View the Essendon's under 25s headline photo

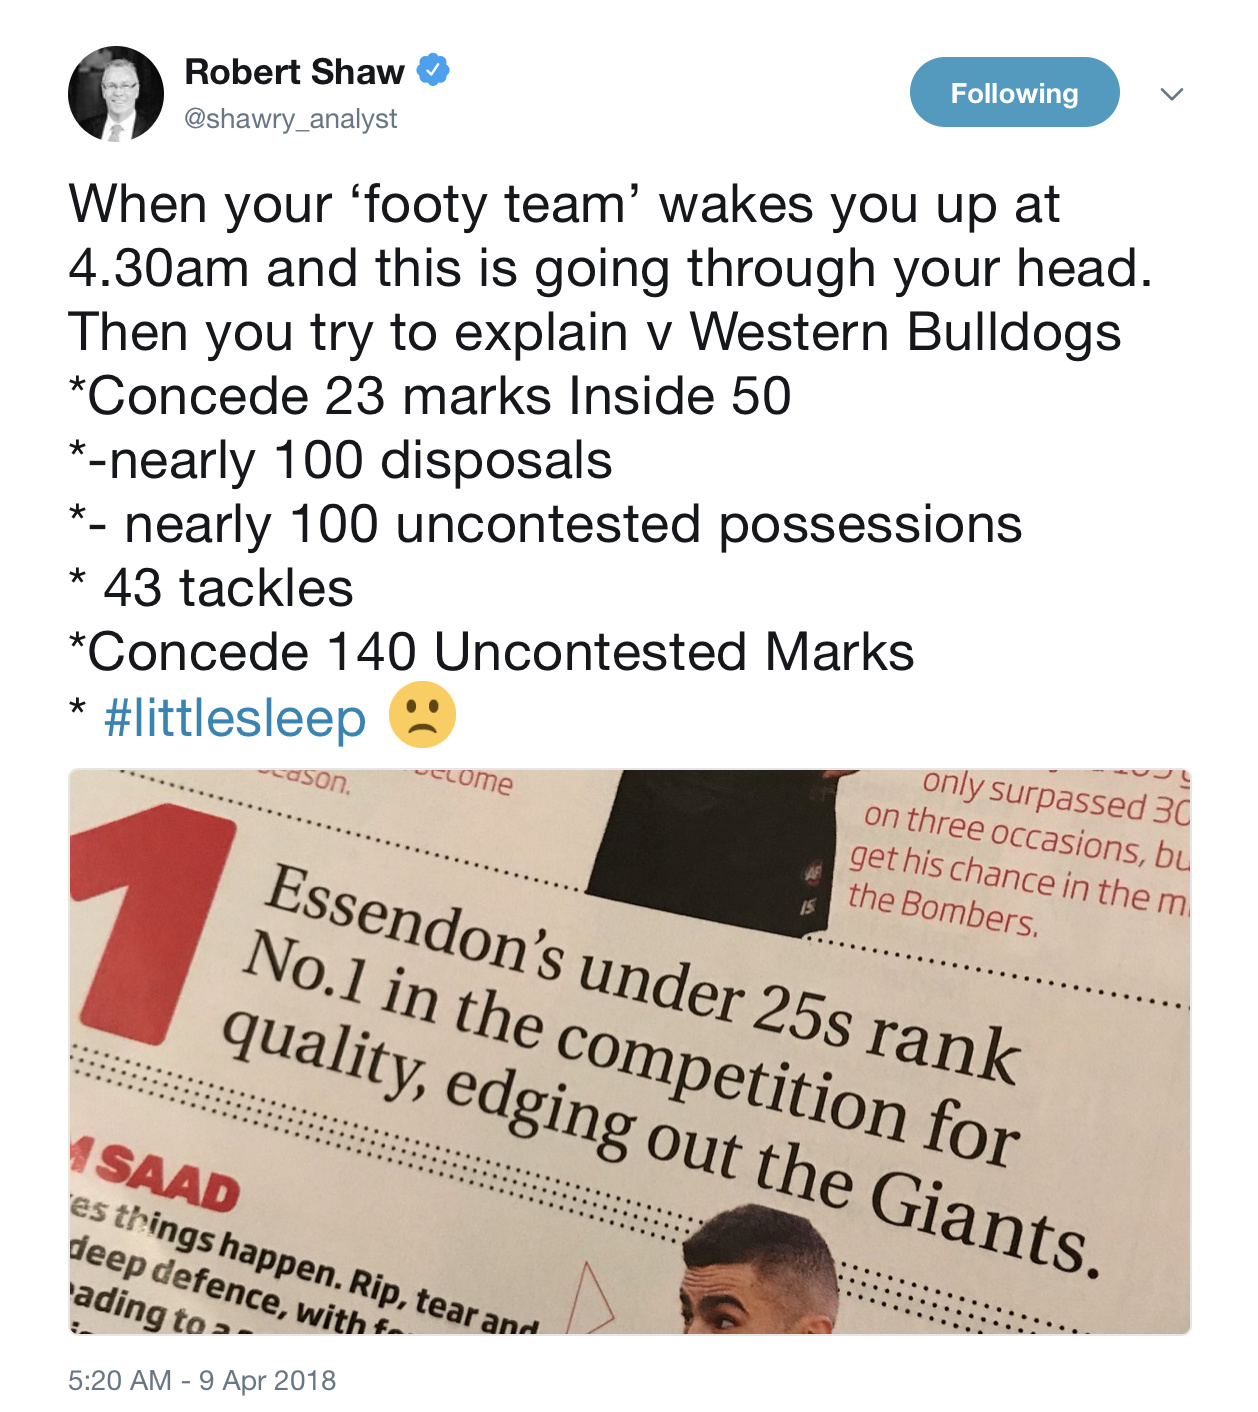coord(630,1051)
